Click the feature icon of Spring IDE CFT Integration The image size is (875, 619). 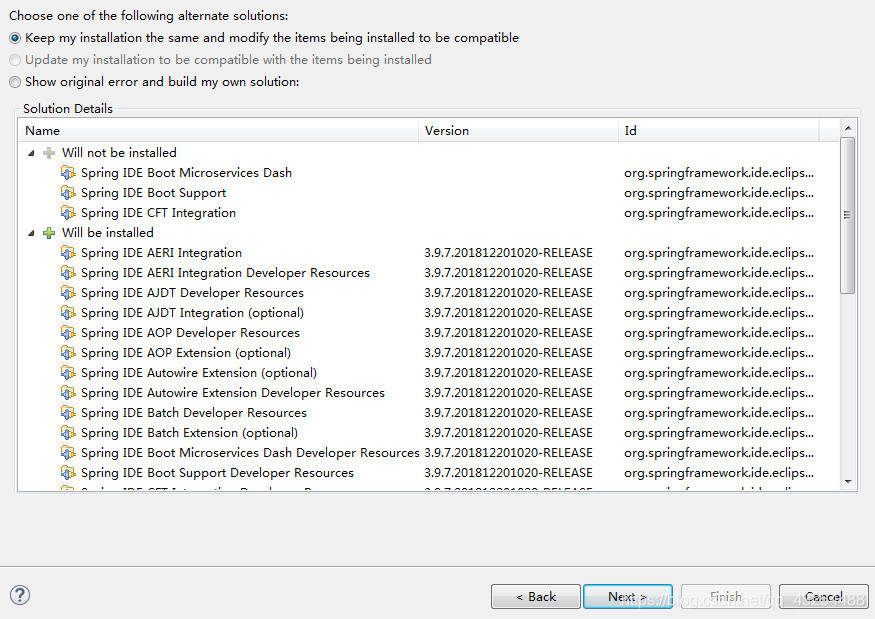click(x=68, y=213)
